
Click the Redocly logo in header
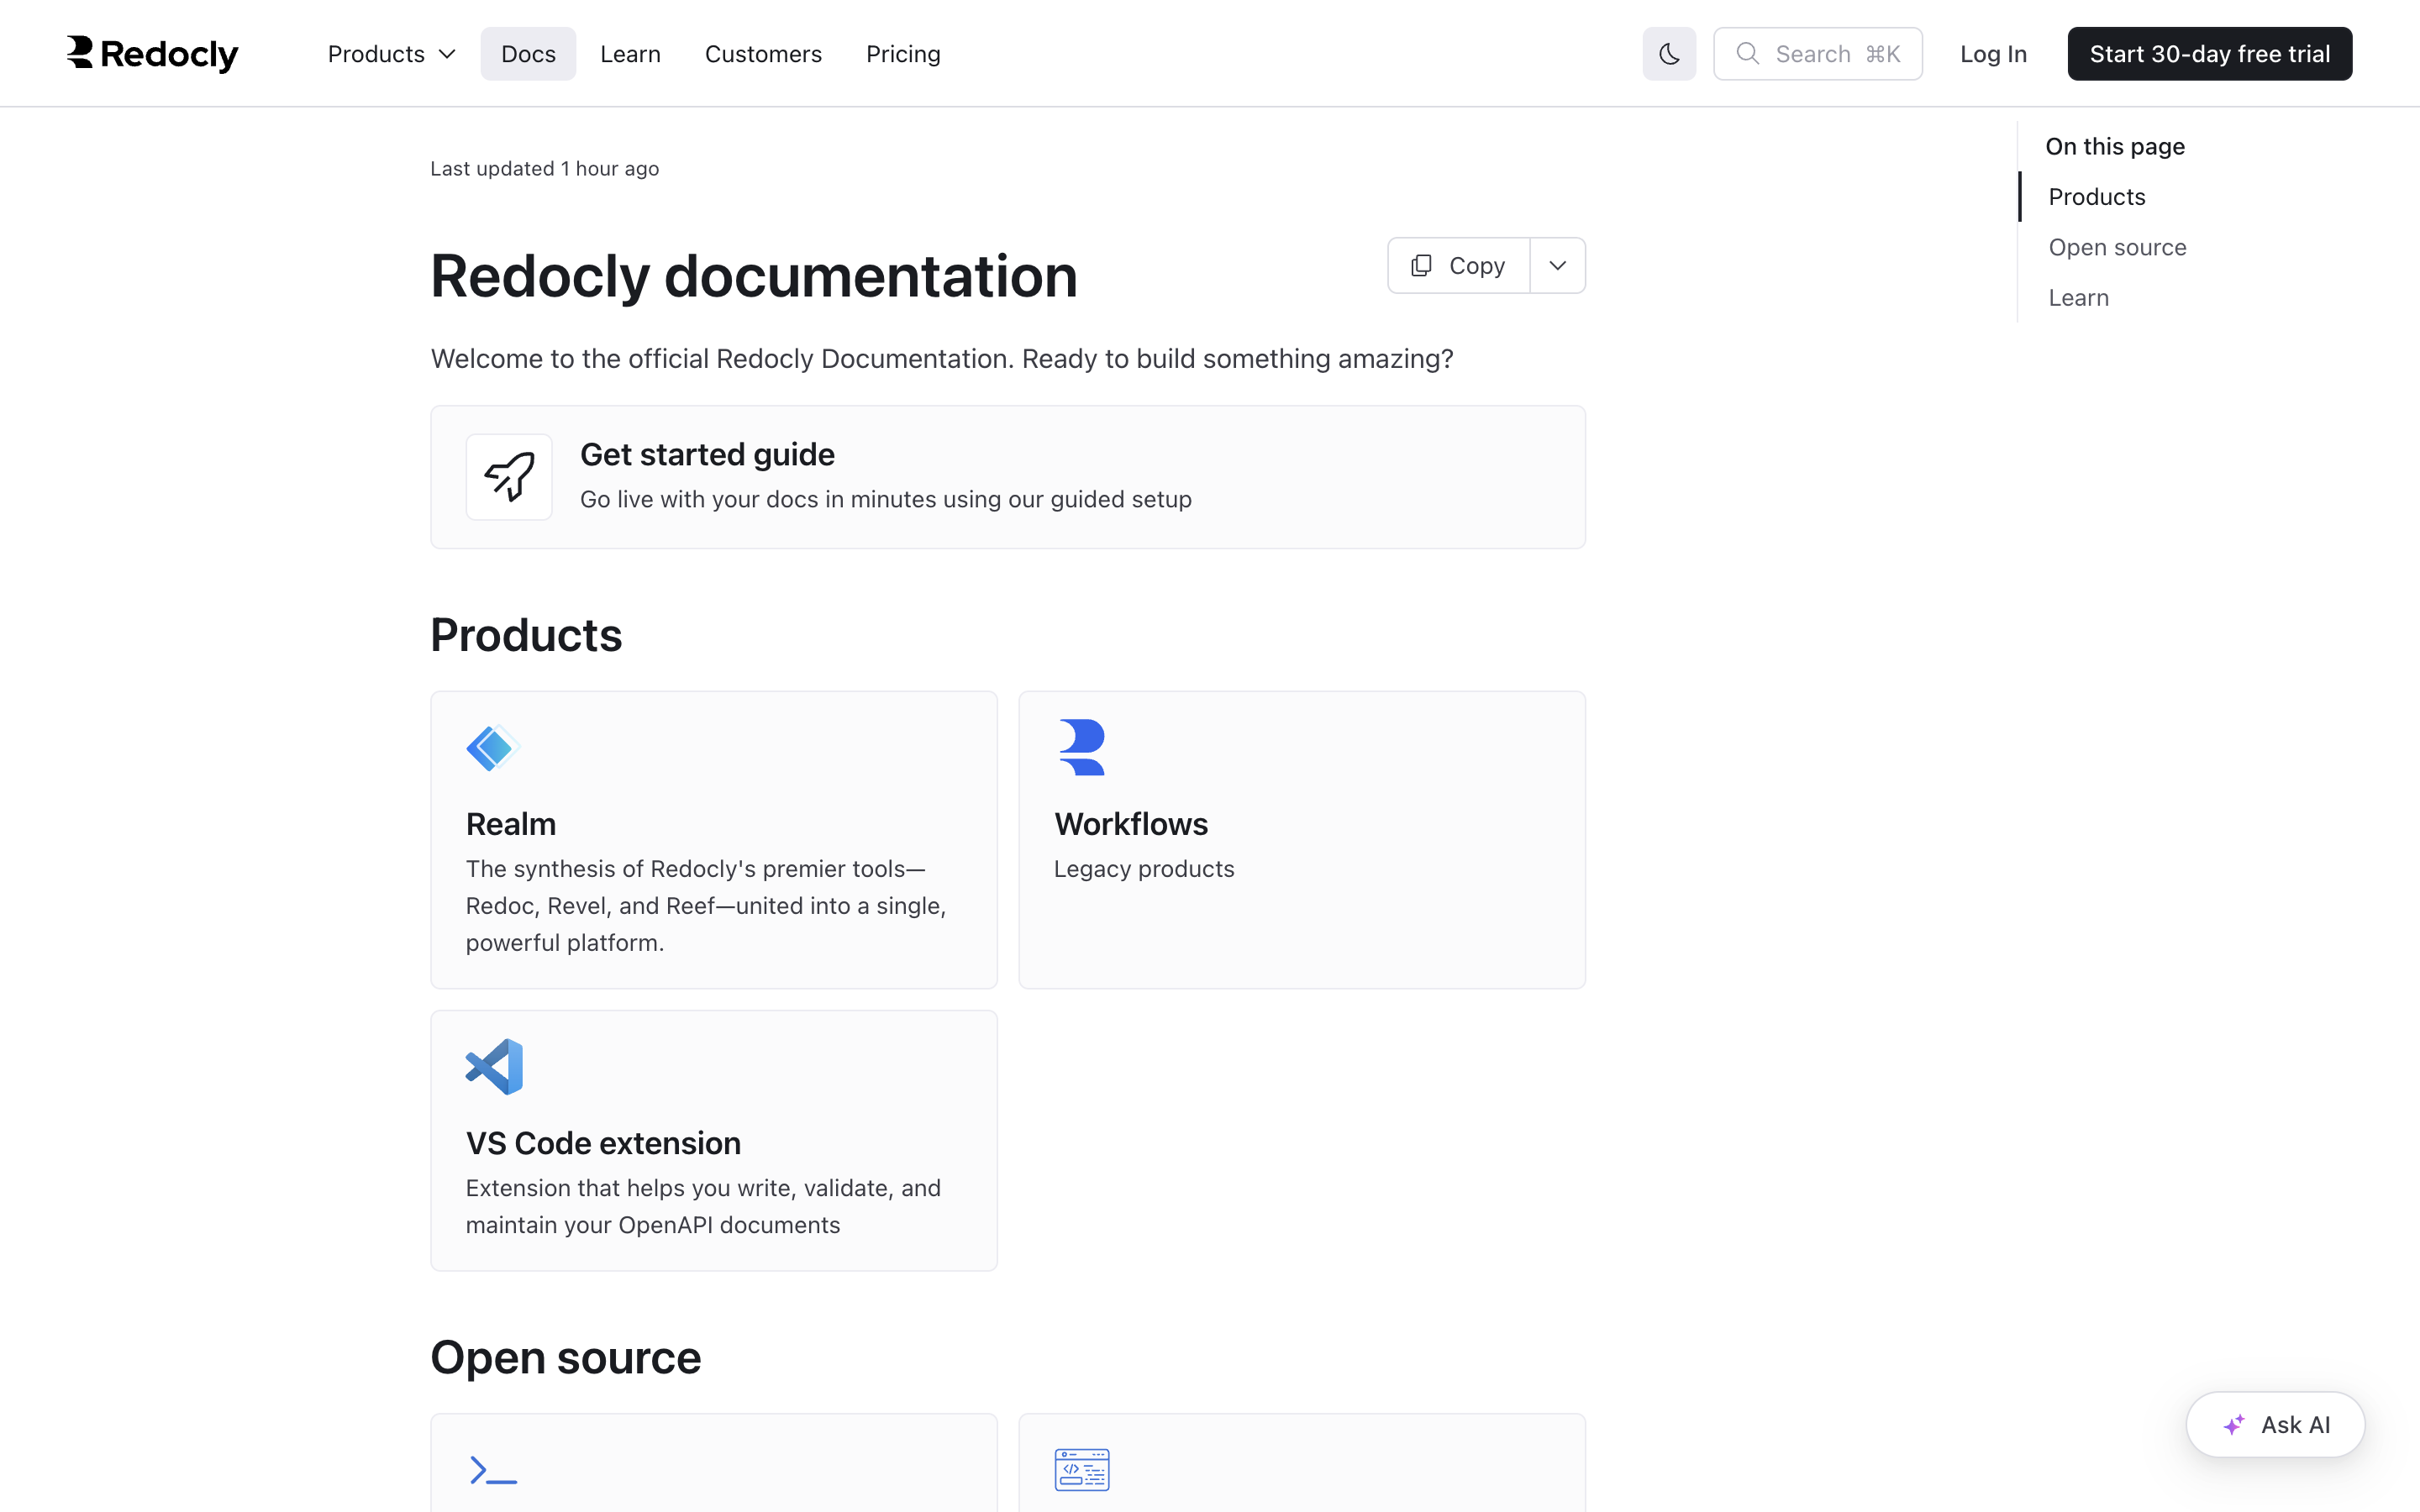[x=152, y=54]
